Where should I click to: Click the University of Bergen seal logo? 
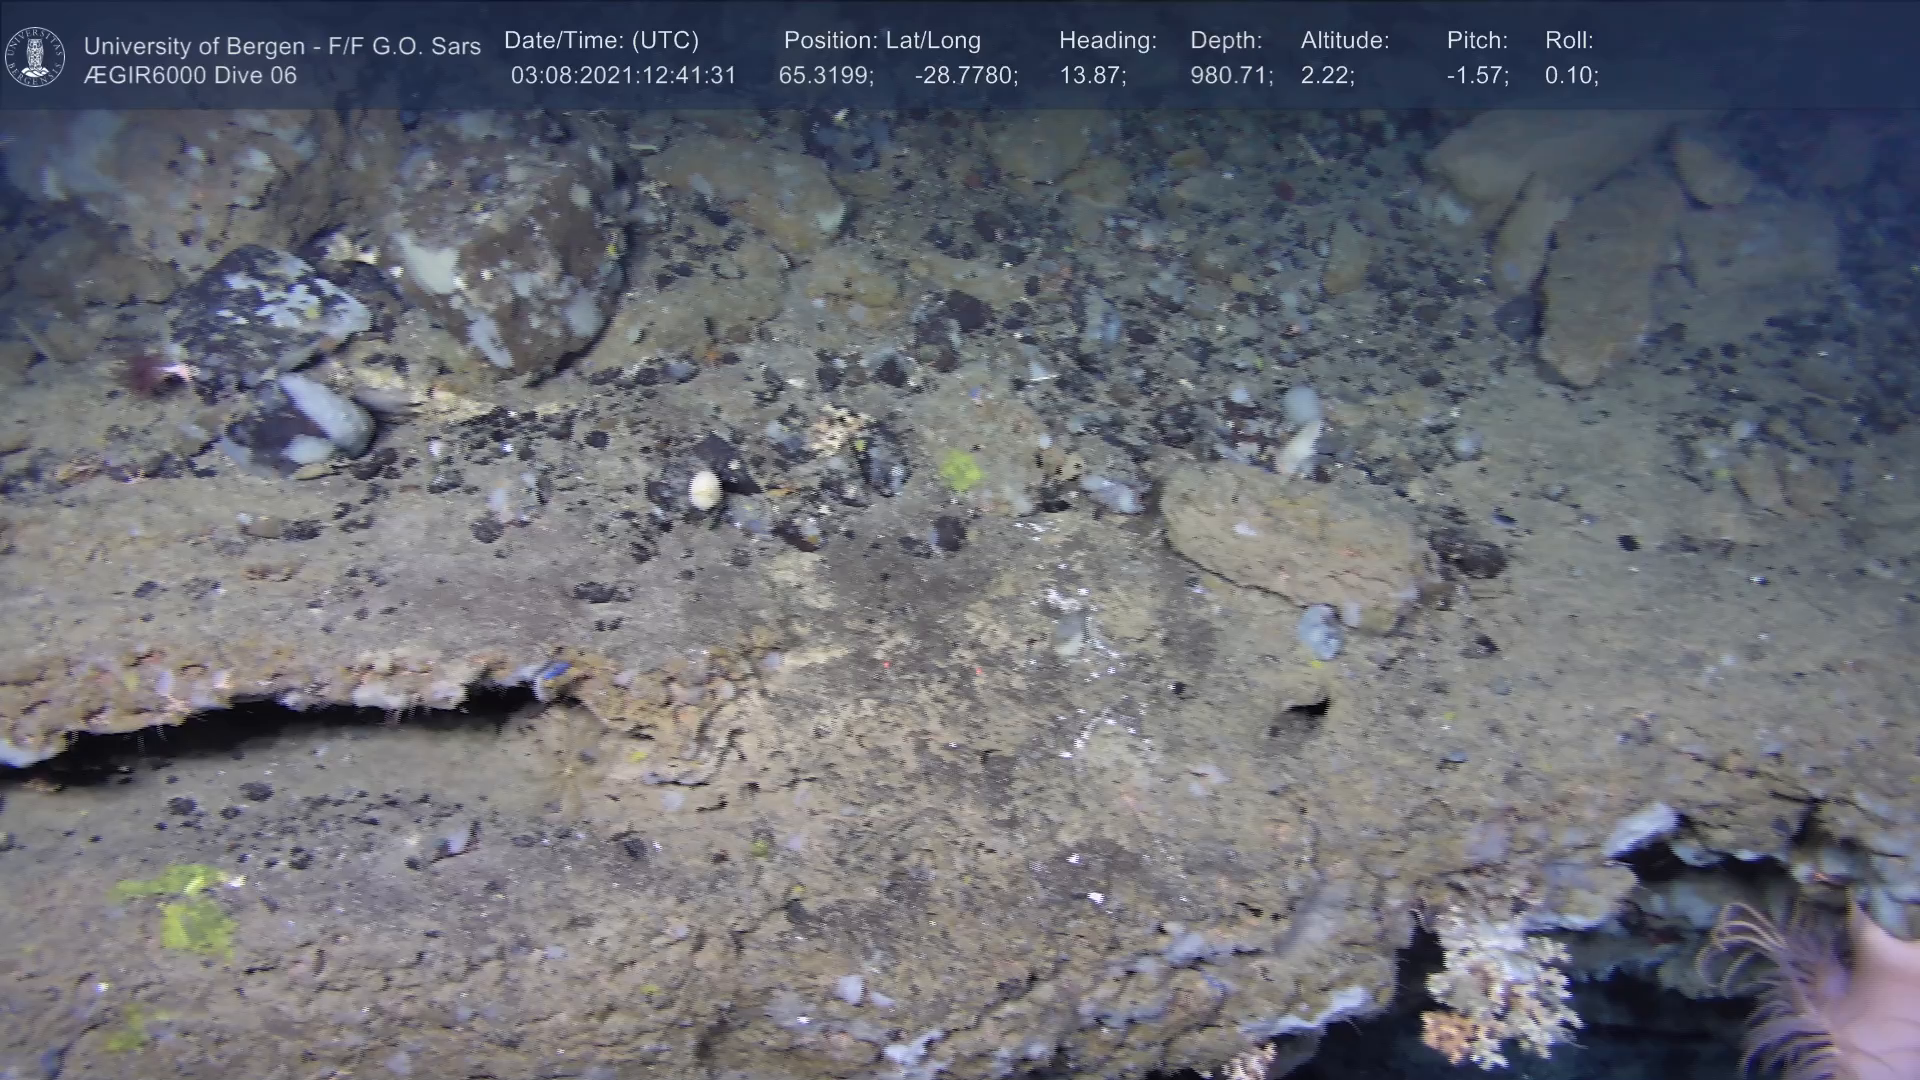tap(35, 57)
